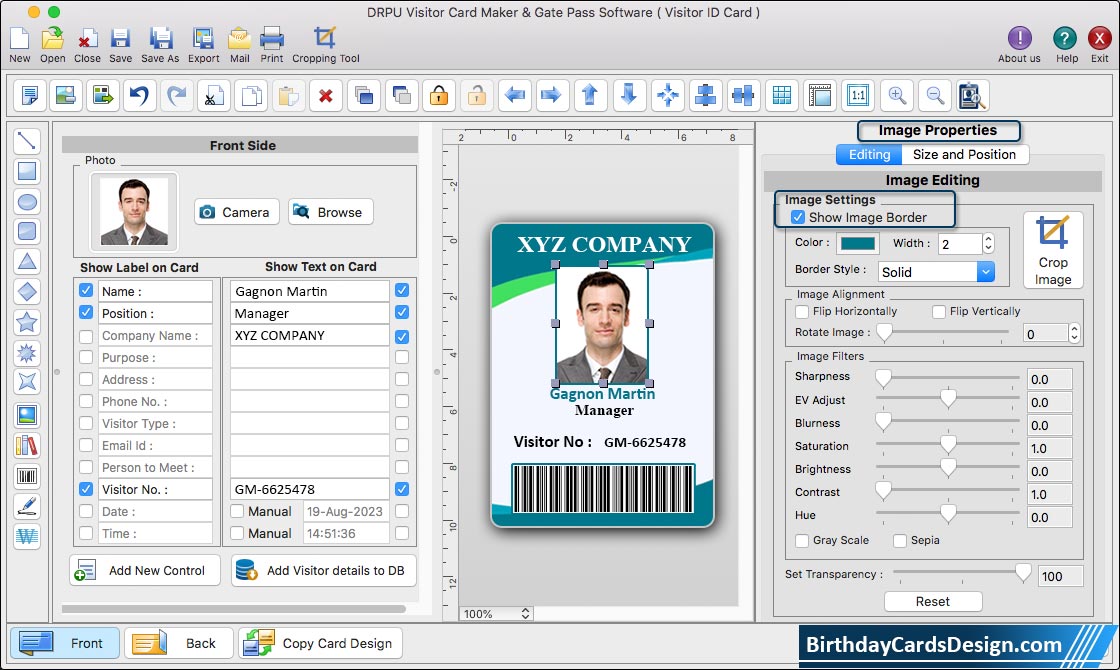Click the Zoom In magnifier icon
This screenshot has height=670, width=1120.
[x=897, y=95]
